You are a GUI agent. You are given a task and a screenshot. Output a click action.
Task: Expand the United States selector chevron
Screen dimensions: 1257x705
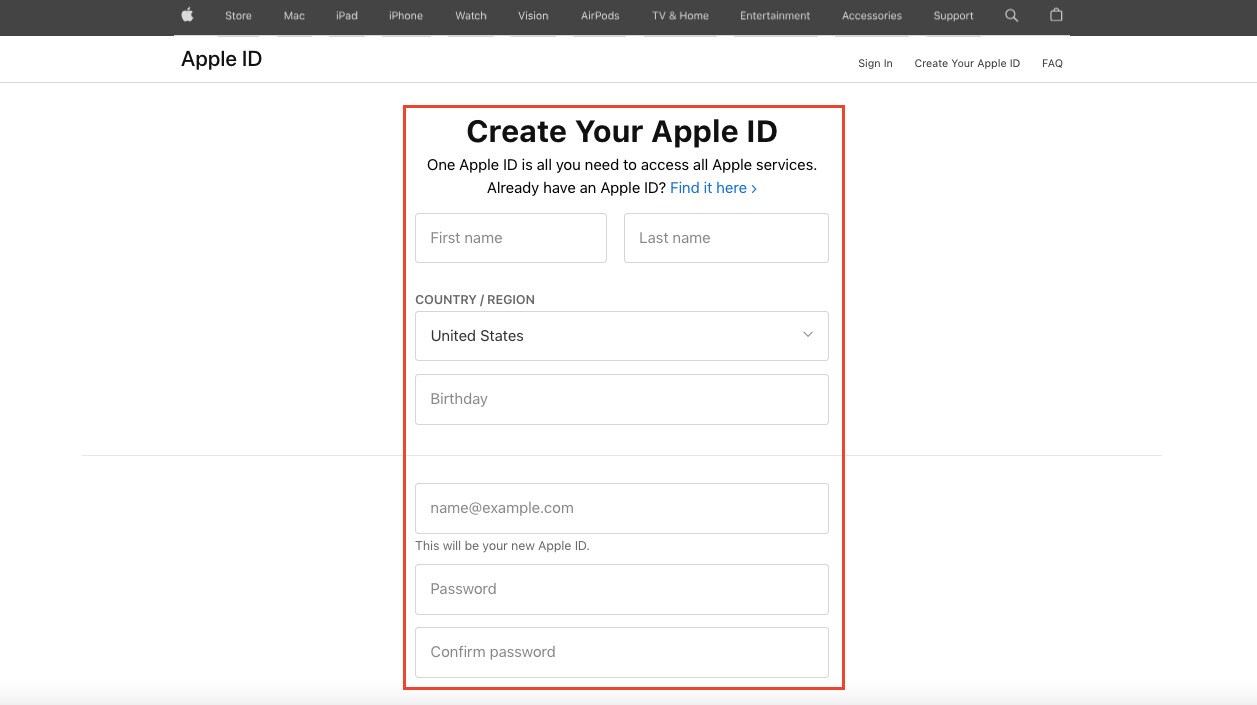pyautogui.click(x=807, y=335)
